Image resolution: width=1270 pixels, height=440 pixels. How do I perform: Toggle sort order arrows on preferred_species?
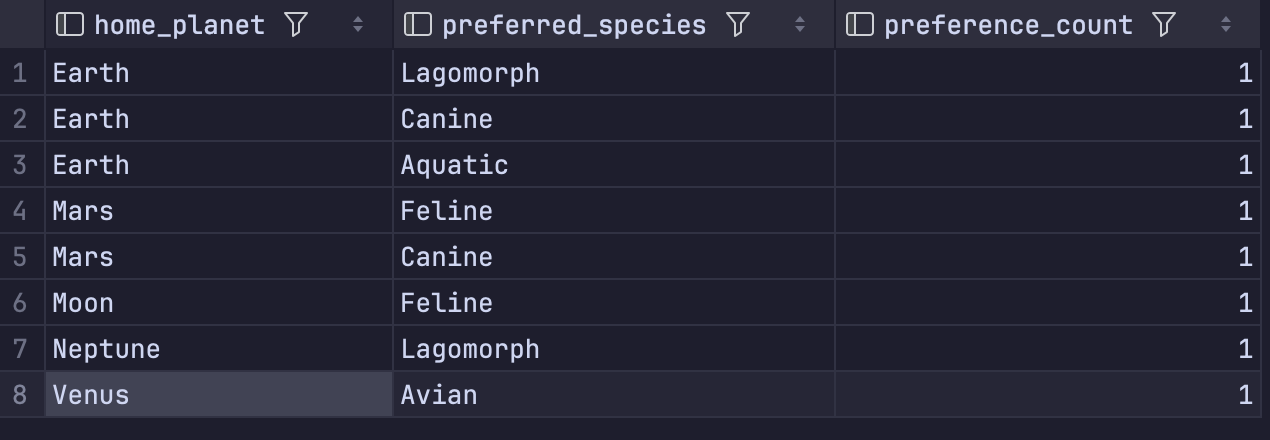click(800, 25)
